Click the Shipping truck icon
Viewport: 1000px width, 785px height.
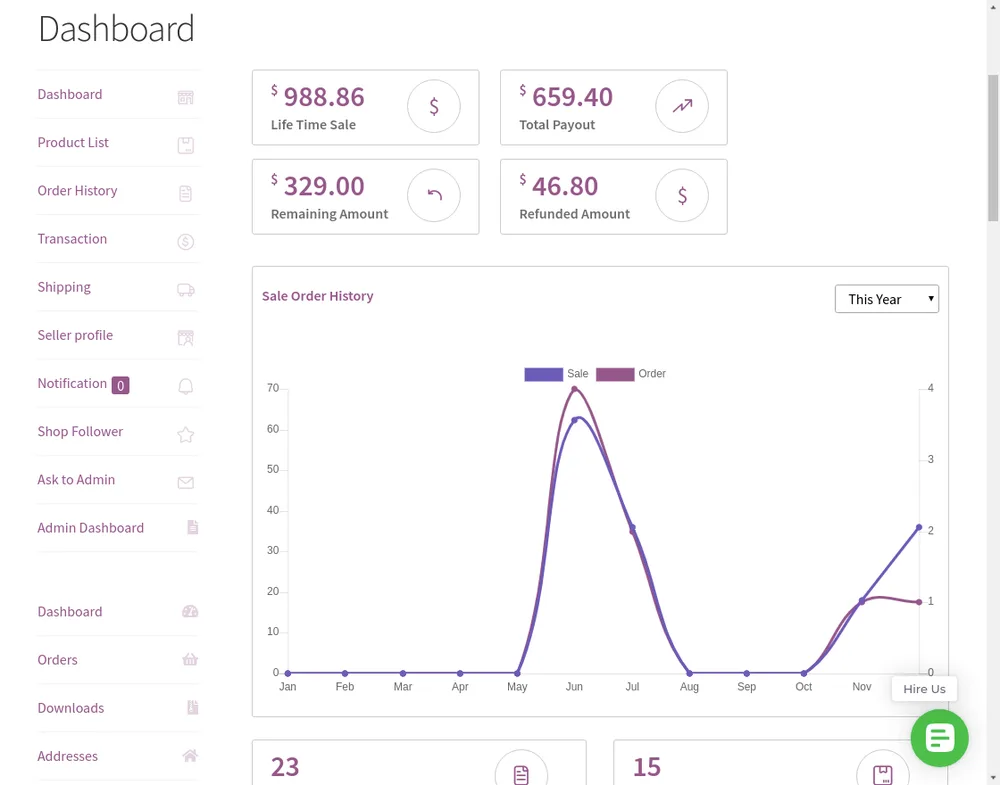186,290
